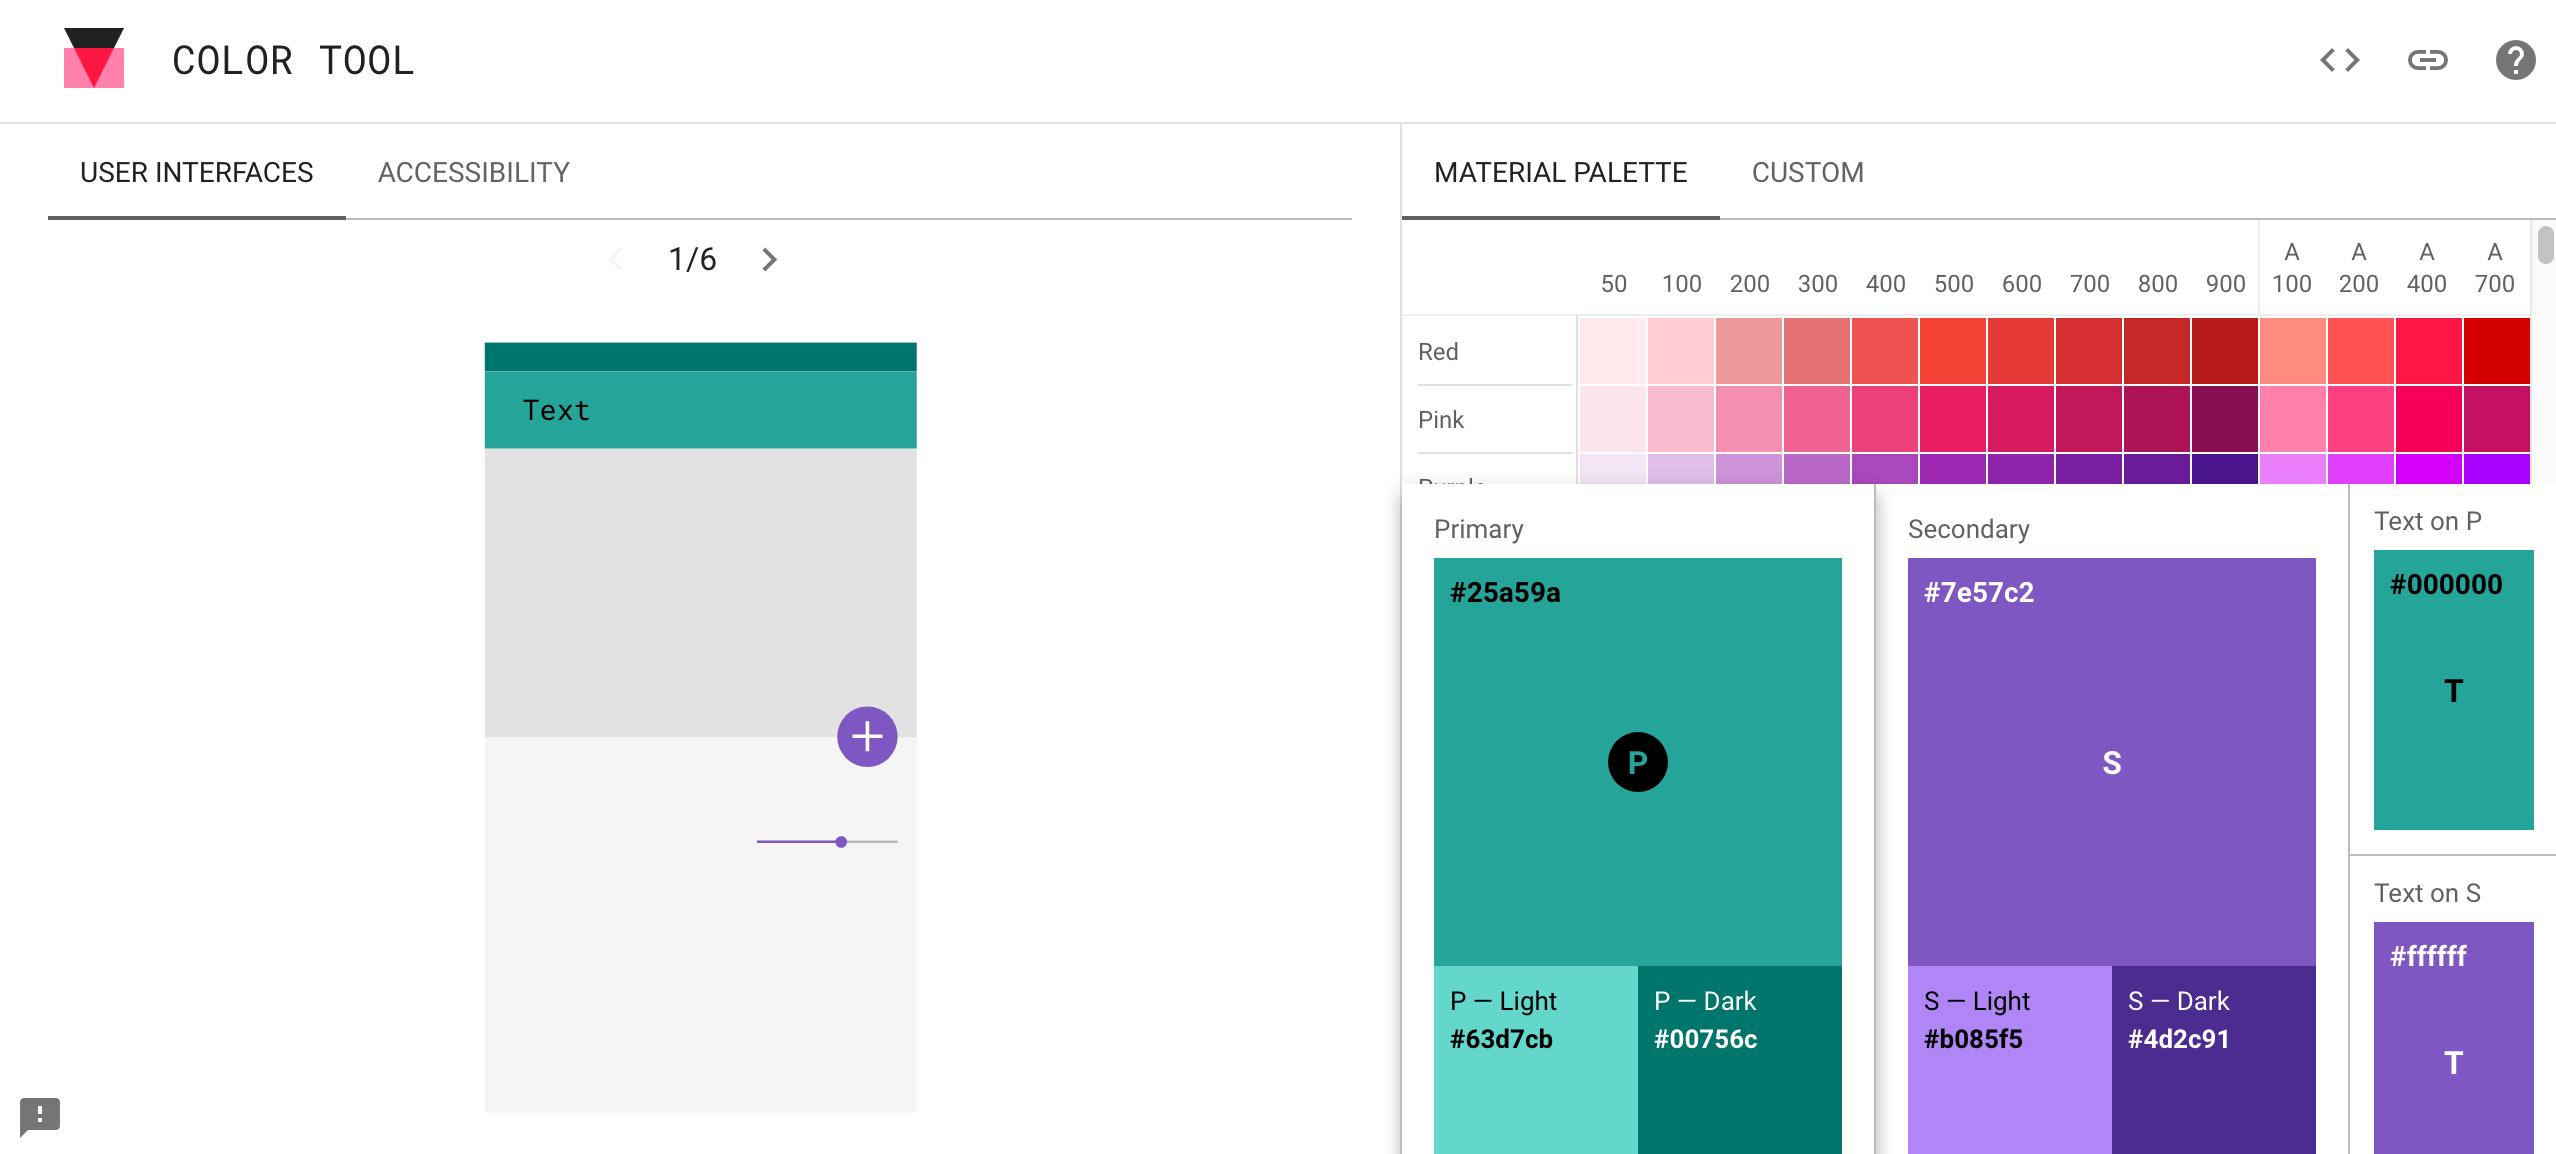Click the Color Tool logo

tap(94, 58)
